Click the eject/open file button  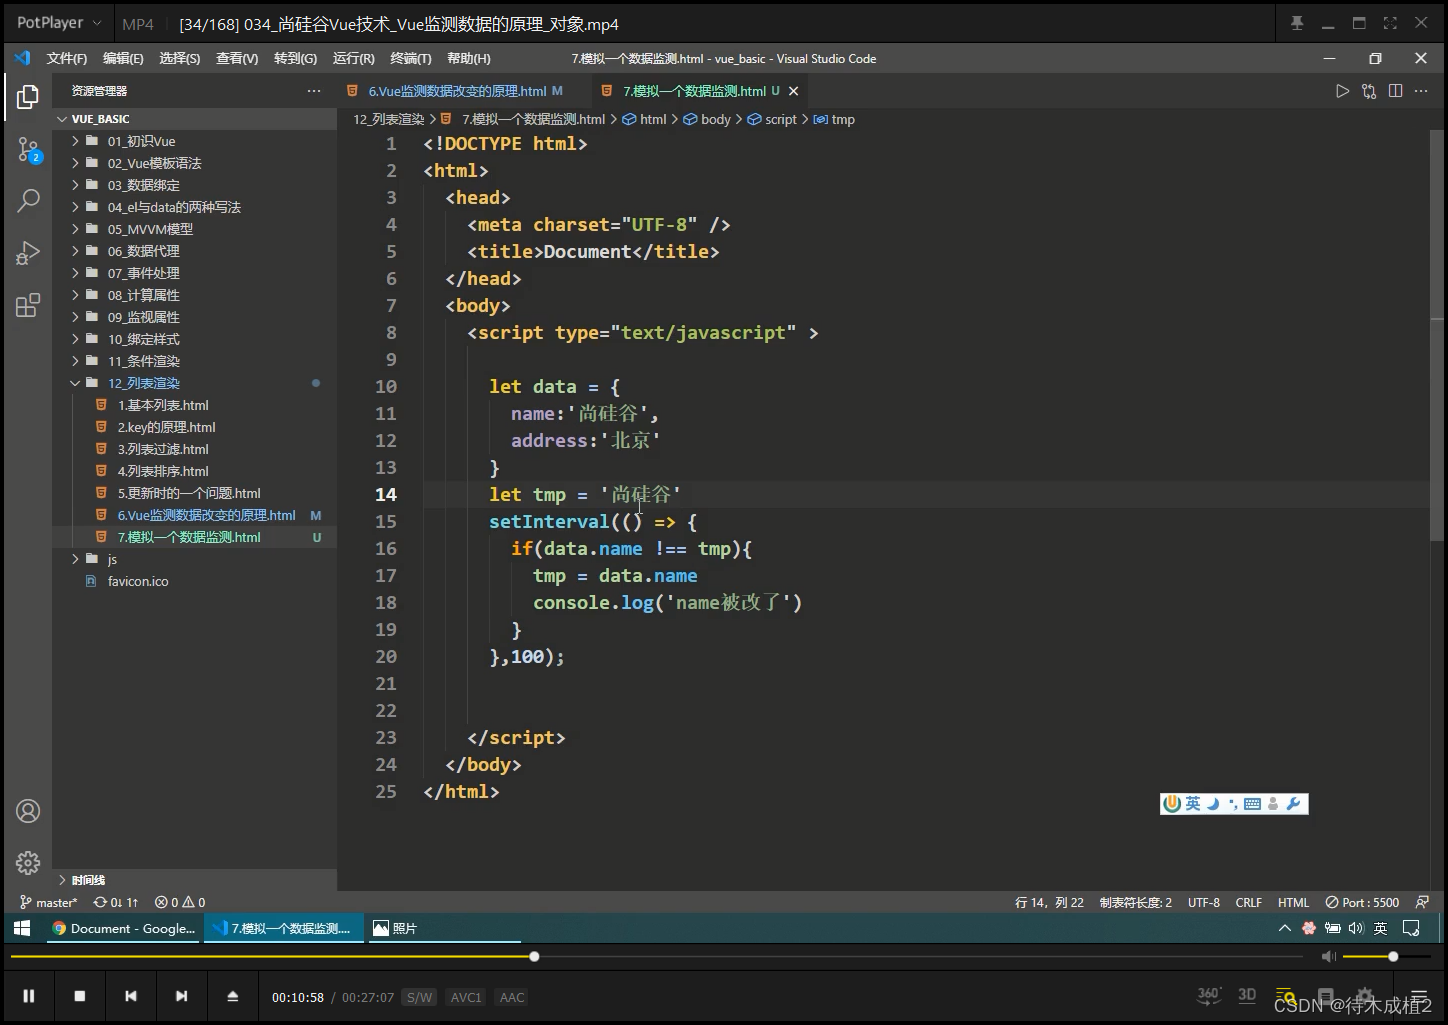(232, 996)
